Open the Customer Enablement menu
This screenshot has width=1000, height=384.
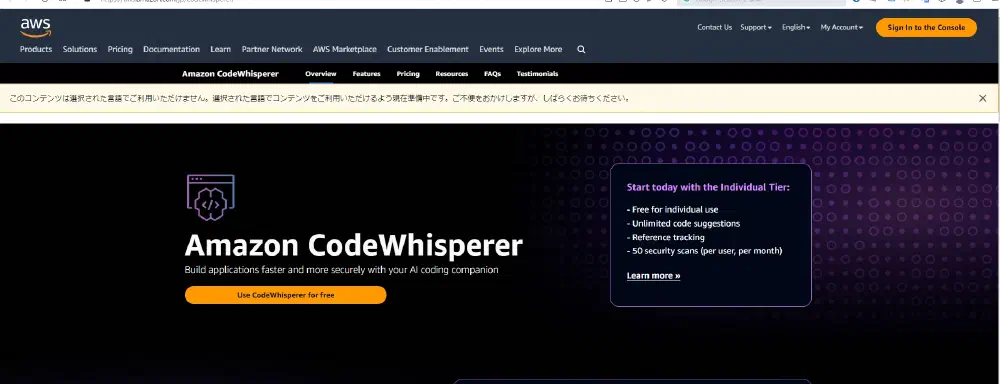click(428, 49)
